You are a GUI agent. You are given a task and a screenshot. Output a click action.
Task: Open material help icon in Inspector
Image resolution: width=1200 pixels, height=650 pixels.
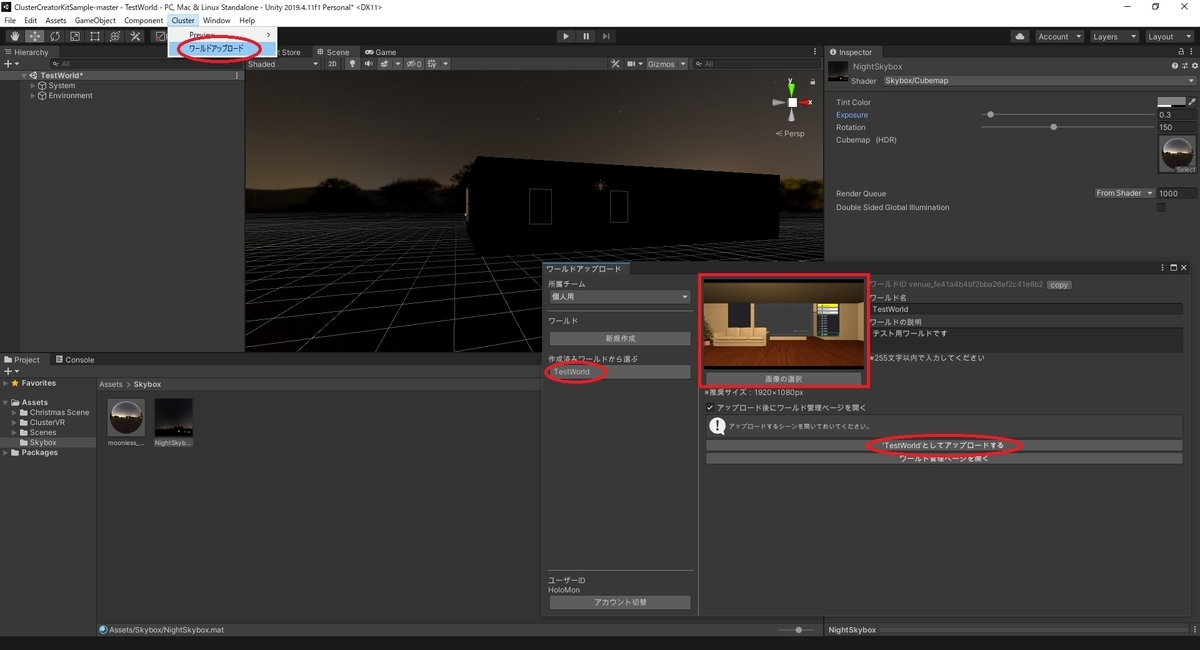[x=1175, y=66]
